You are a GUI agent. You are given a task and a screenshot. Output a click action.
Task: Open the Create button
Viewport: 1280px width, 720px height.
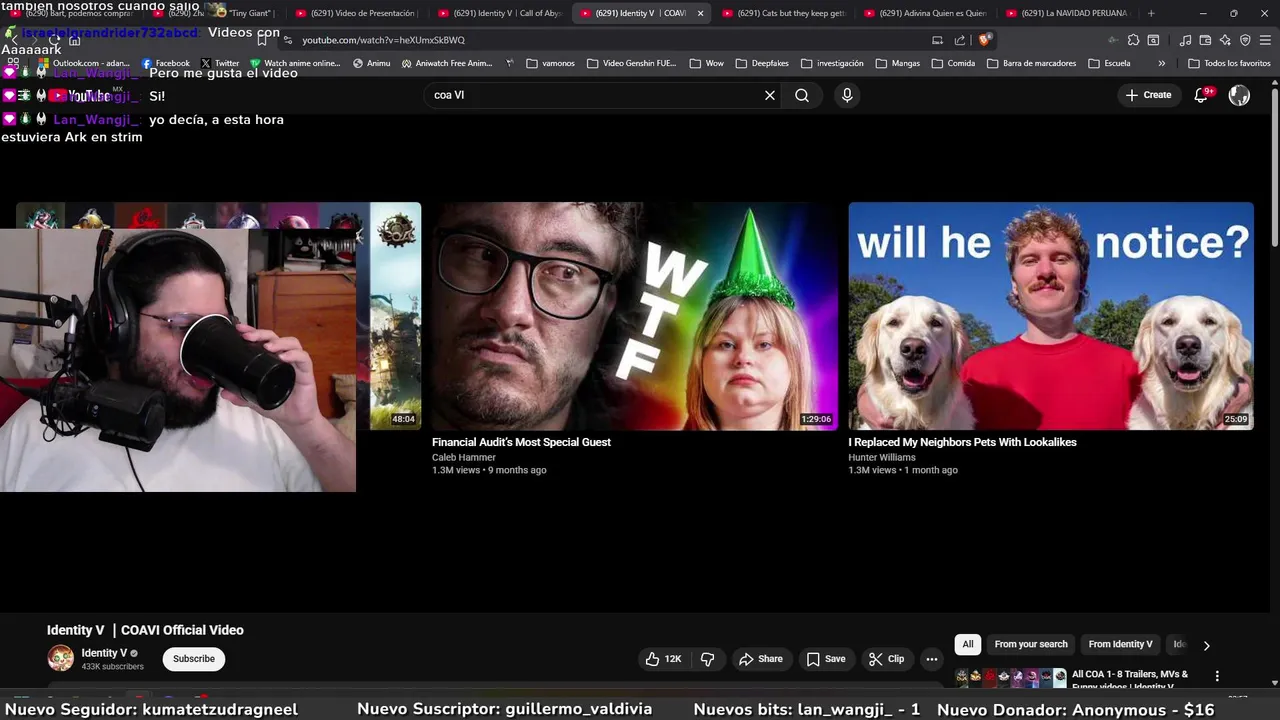1148,95
